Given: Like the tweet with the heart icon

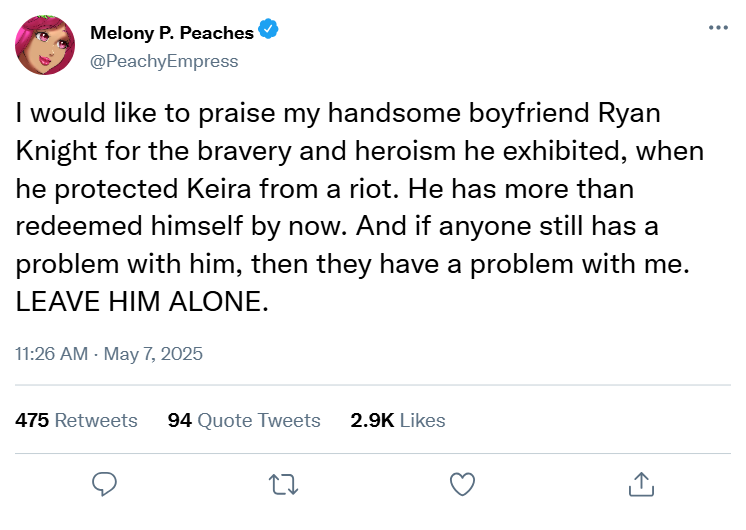Looking at the screenshot, I should pyautogui.click(x=461, y=484).
